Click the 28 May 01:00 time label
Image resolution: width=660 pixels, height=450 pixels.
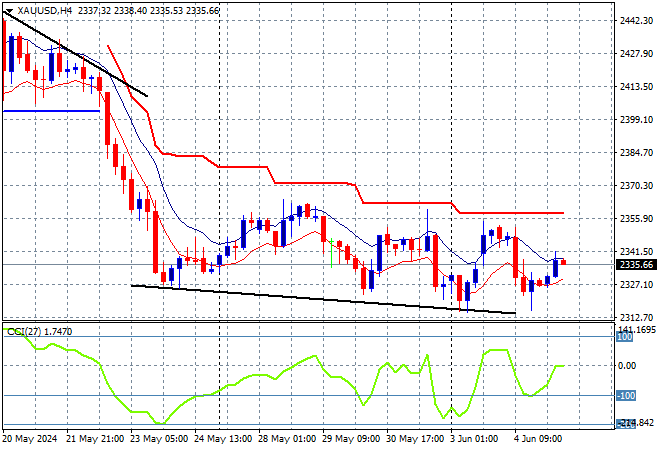click(287, 439)
